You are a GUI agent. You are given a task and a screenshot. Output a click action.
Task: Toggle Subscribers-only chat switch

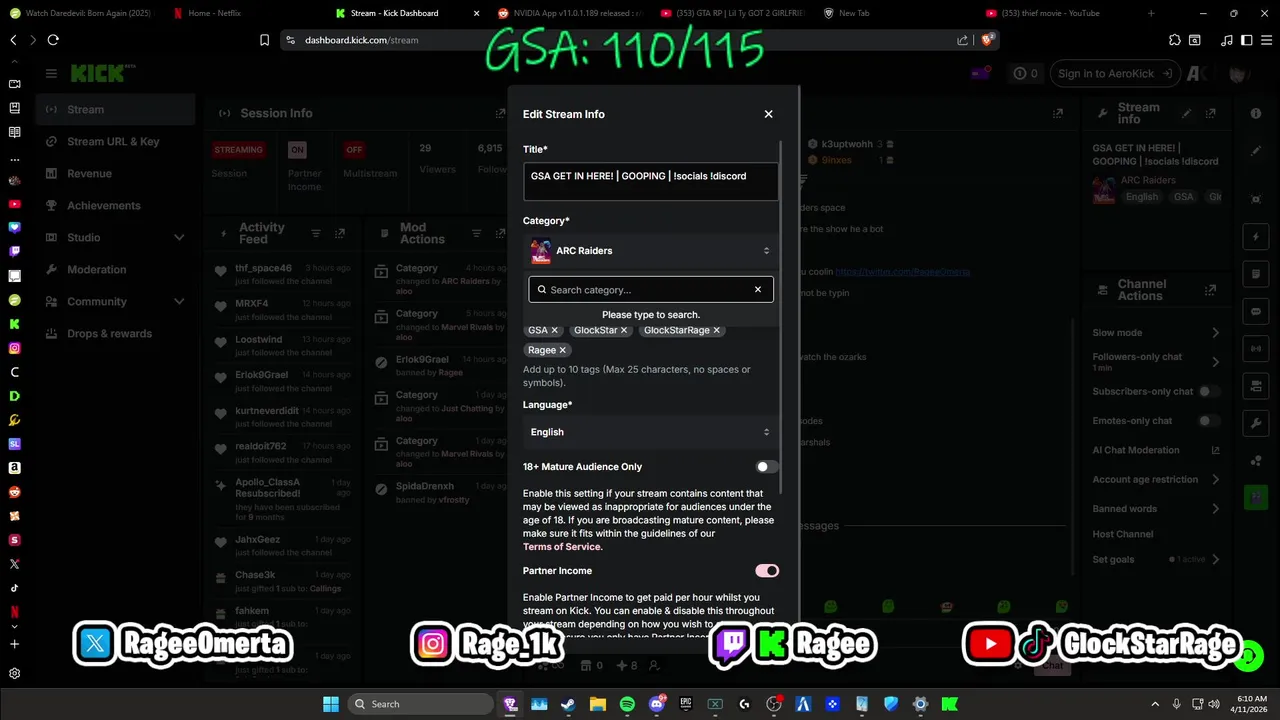point(1210,391)
